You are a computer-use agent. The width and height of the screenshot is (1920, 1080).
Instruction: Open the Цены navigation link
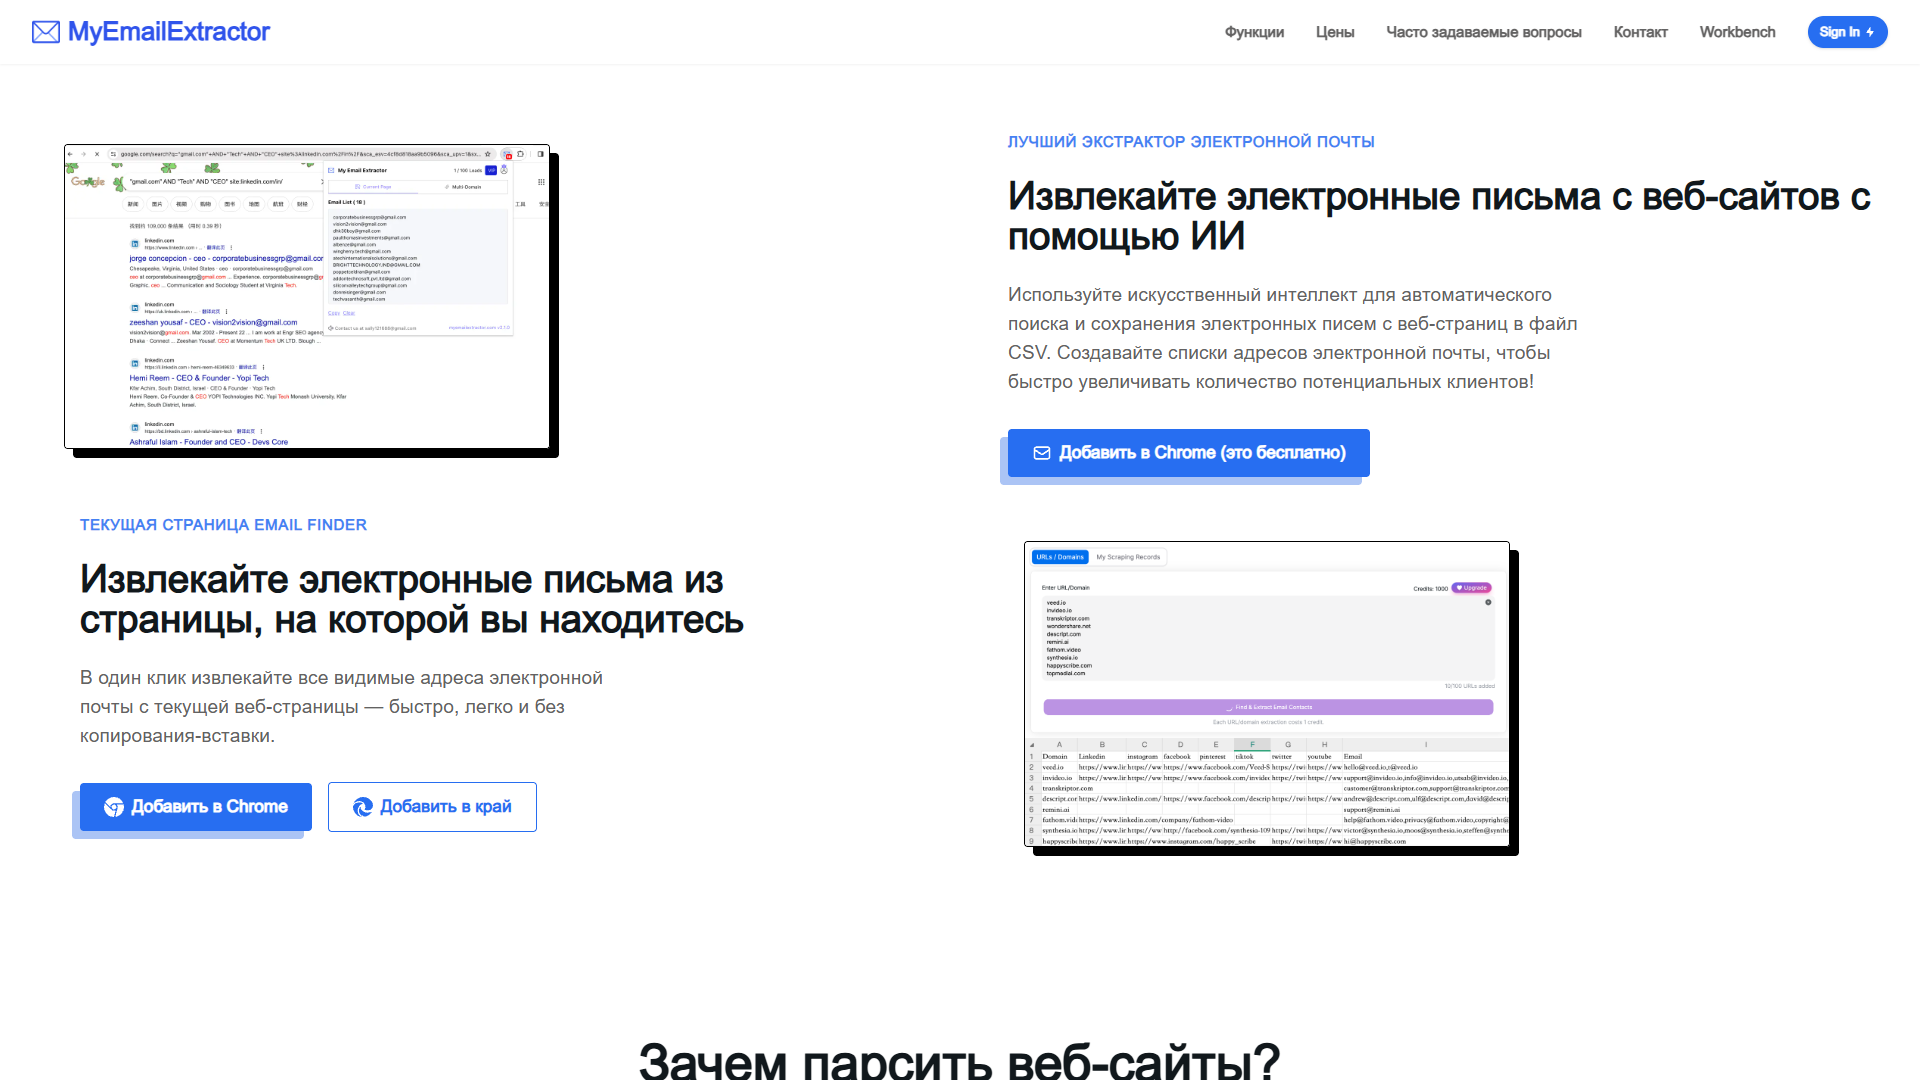(x=1335, y=32)
